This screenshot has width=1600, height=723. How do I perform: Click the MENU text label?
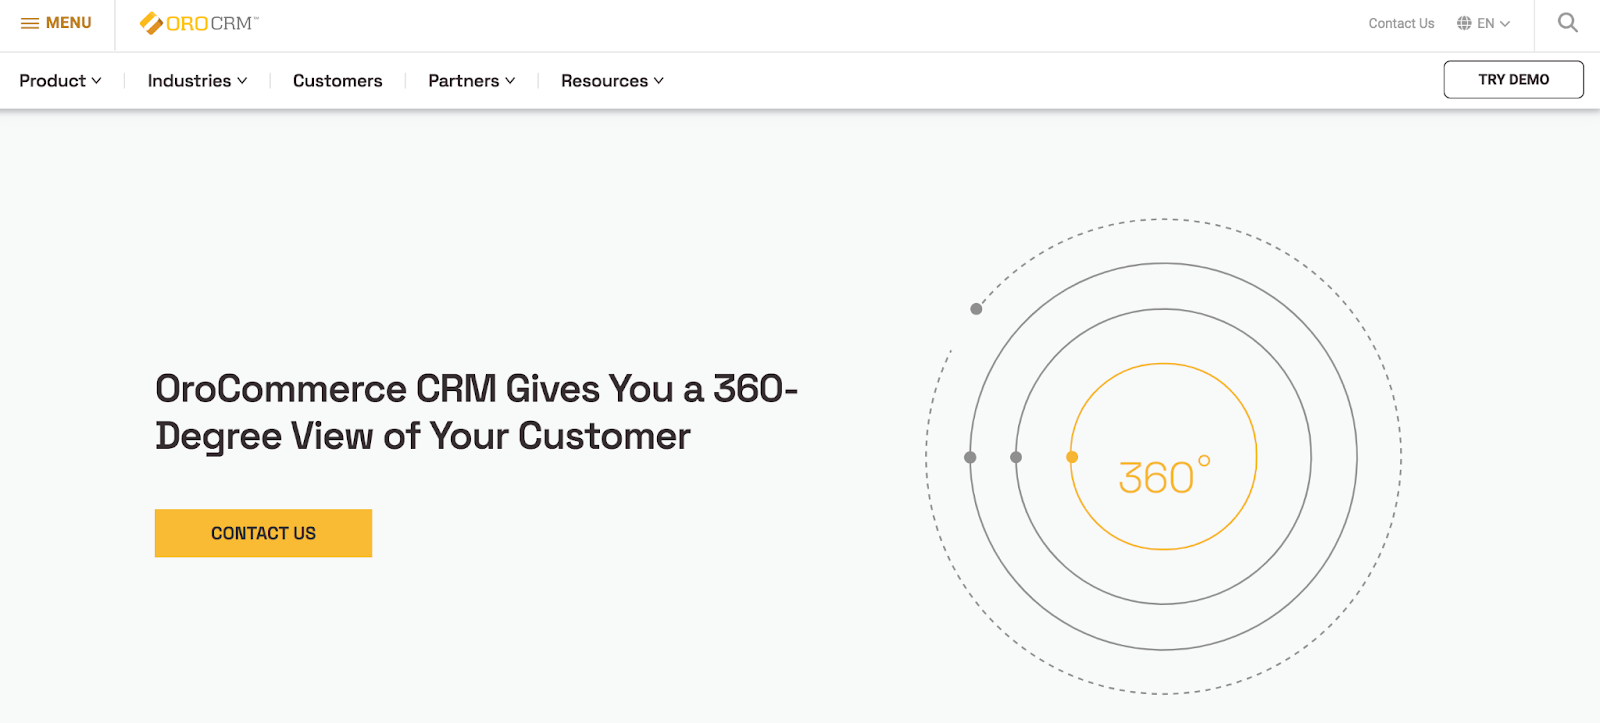click(x=69, y=23)
